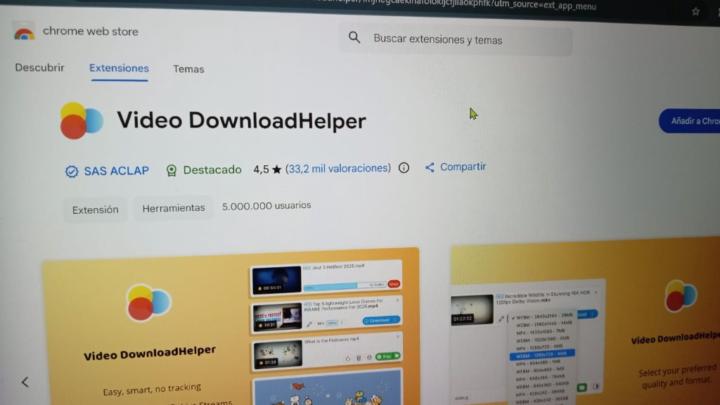The width and height of the screenshot is (720, 405).
Task: Click the Chrome Web Store rainbow logo
Action: click(24, 32)
